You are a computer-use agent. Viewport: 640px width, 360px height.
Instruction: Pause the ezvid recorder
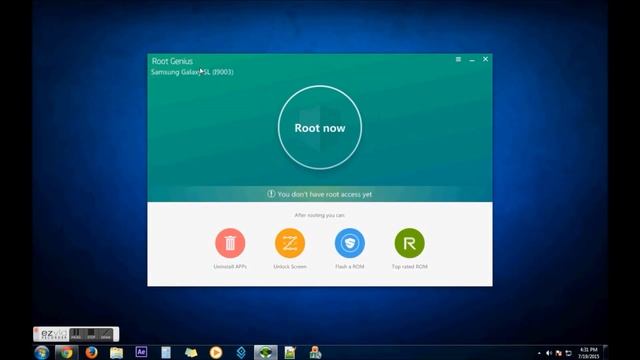click(x=76, y=334)
